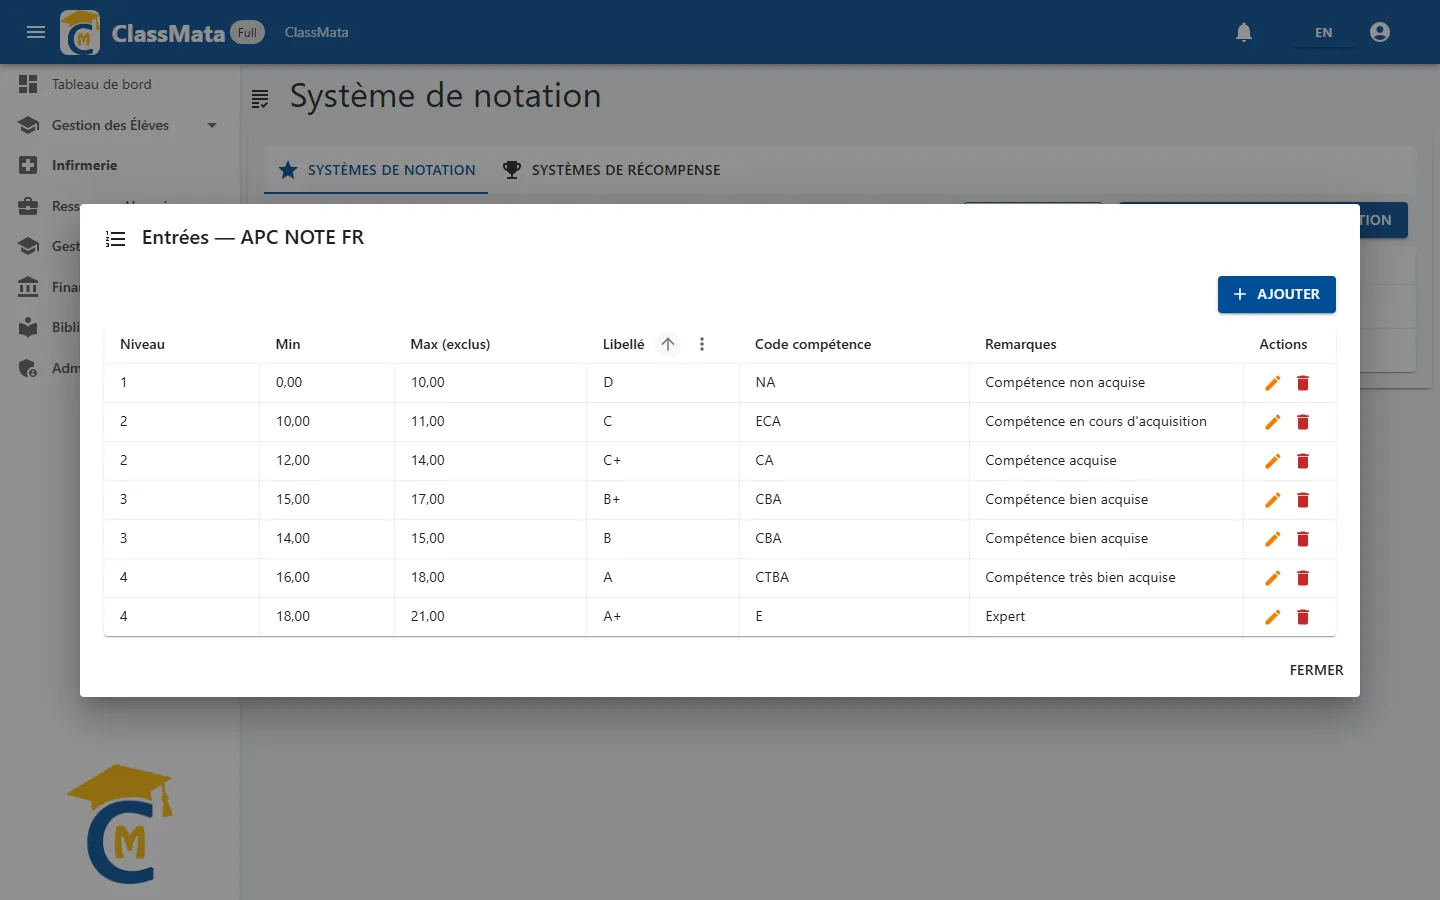Delete the Expert A+ row
Image resolution: width=1440 pixels, height=900 pixels.
1303,617
